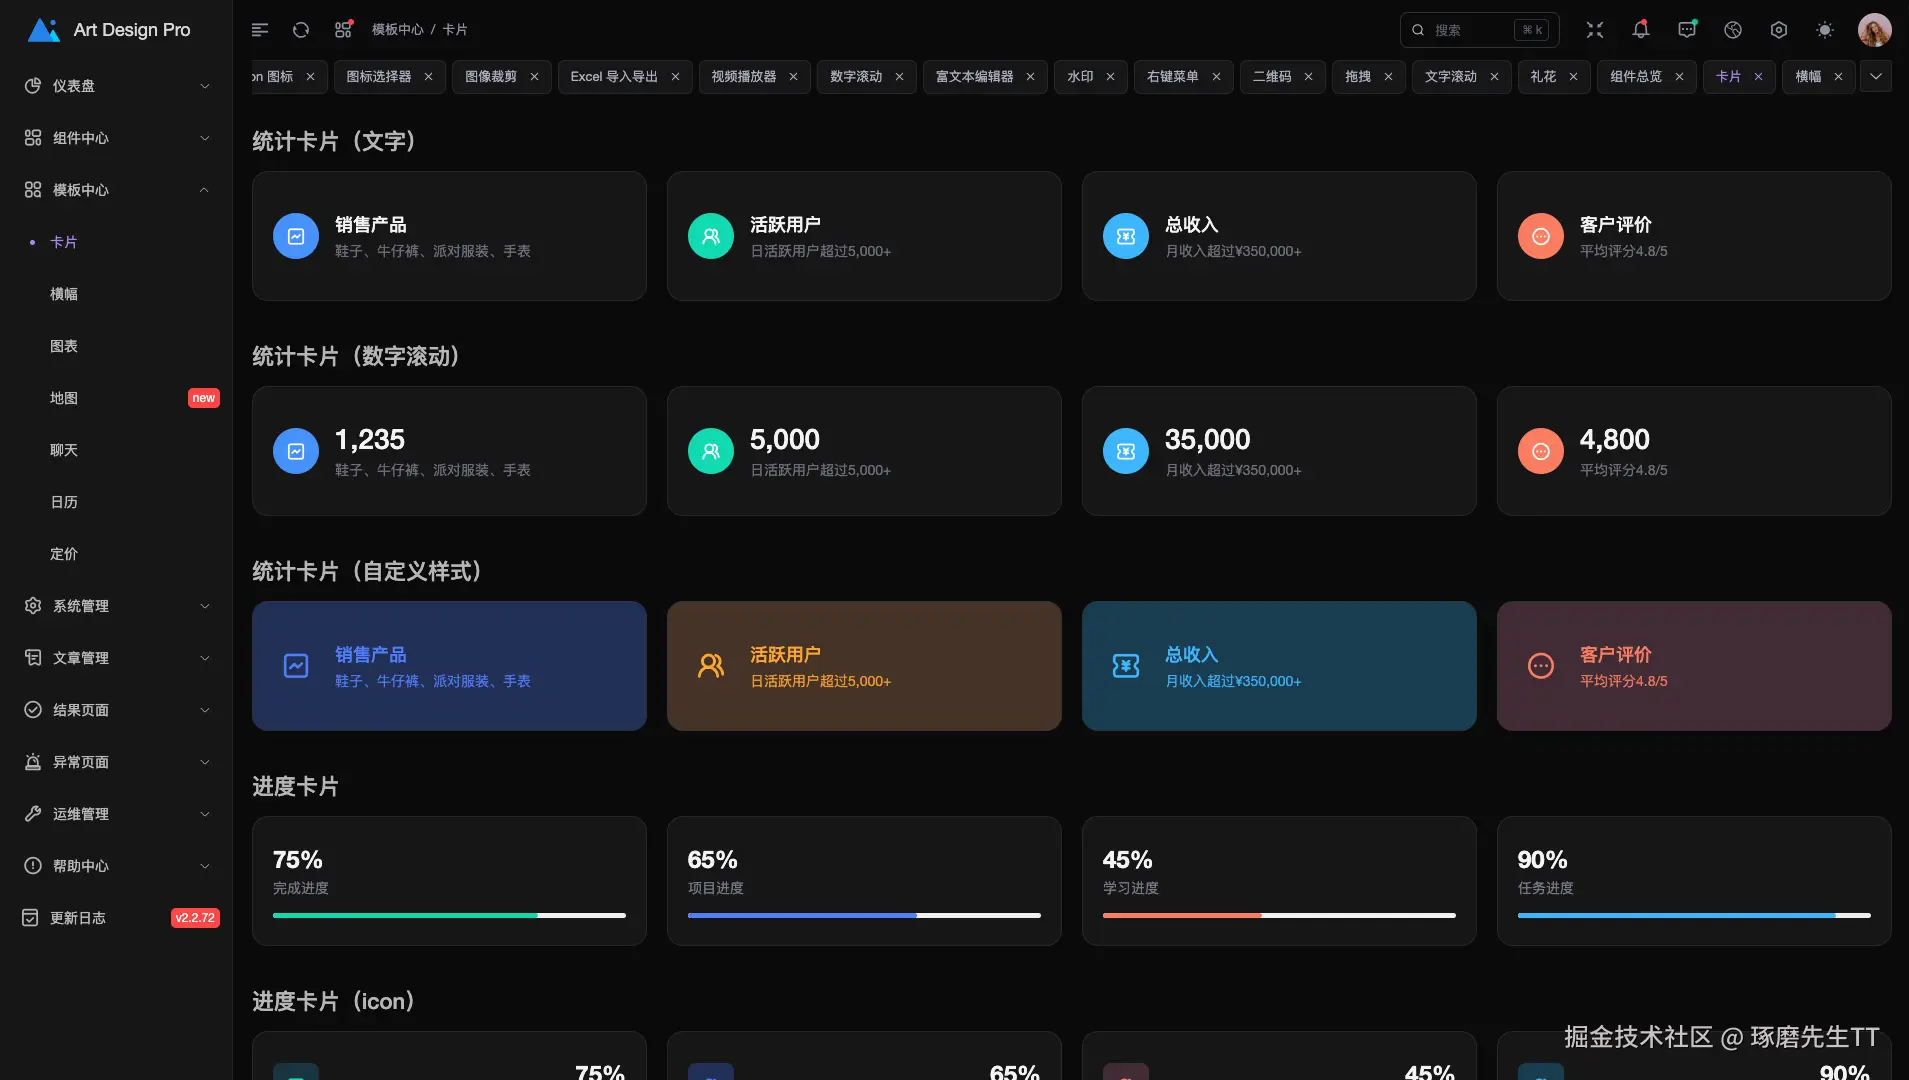Click the 进度卡片（icon） section heading

coord(334,1002)
